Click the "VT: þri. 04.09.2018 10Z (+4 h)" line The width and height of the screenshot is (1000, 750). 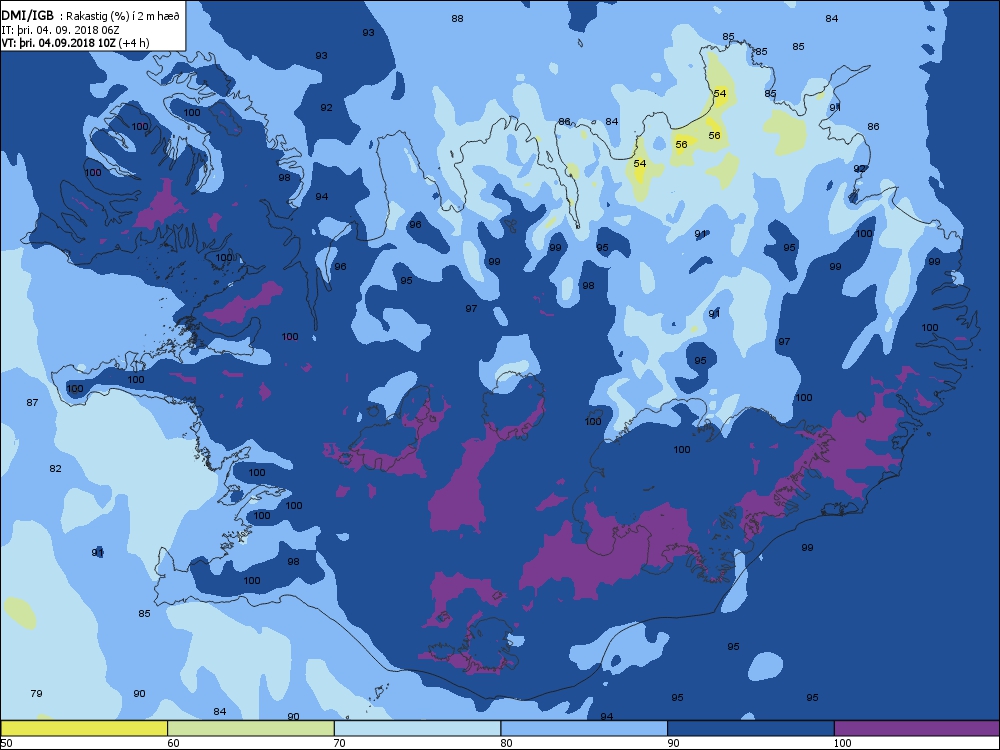point(75,43)
